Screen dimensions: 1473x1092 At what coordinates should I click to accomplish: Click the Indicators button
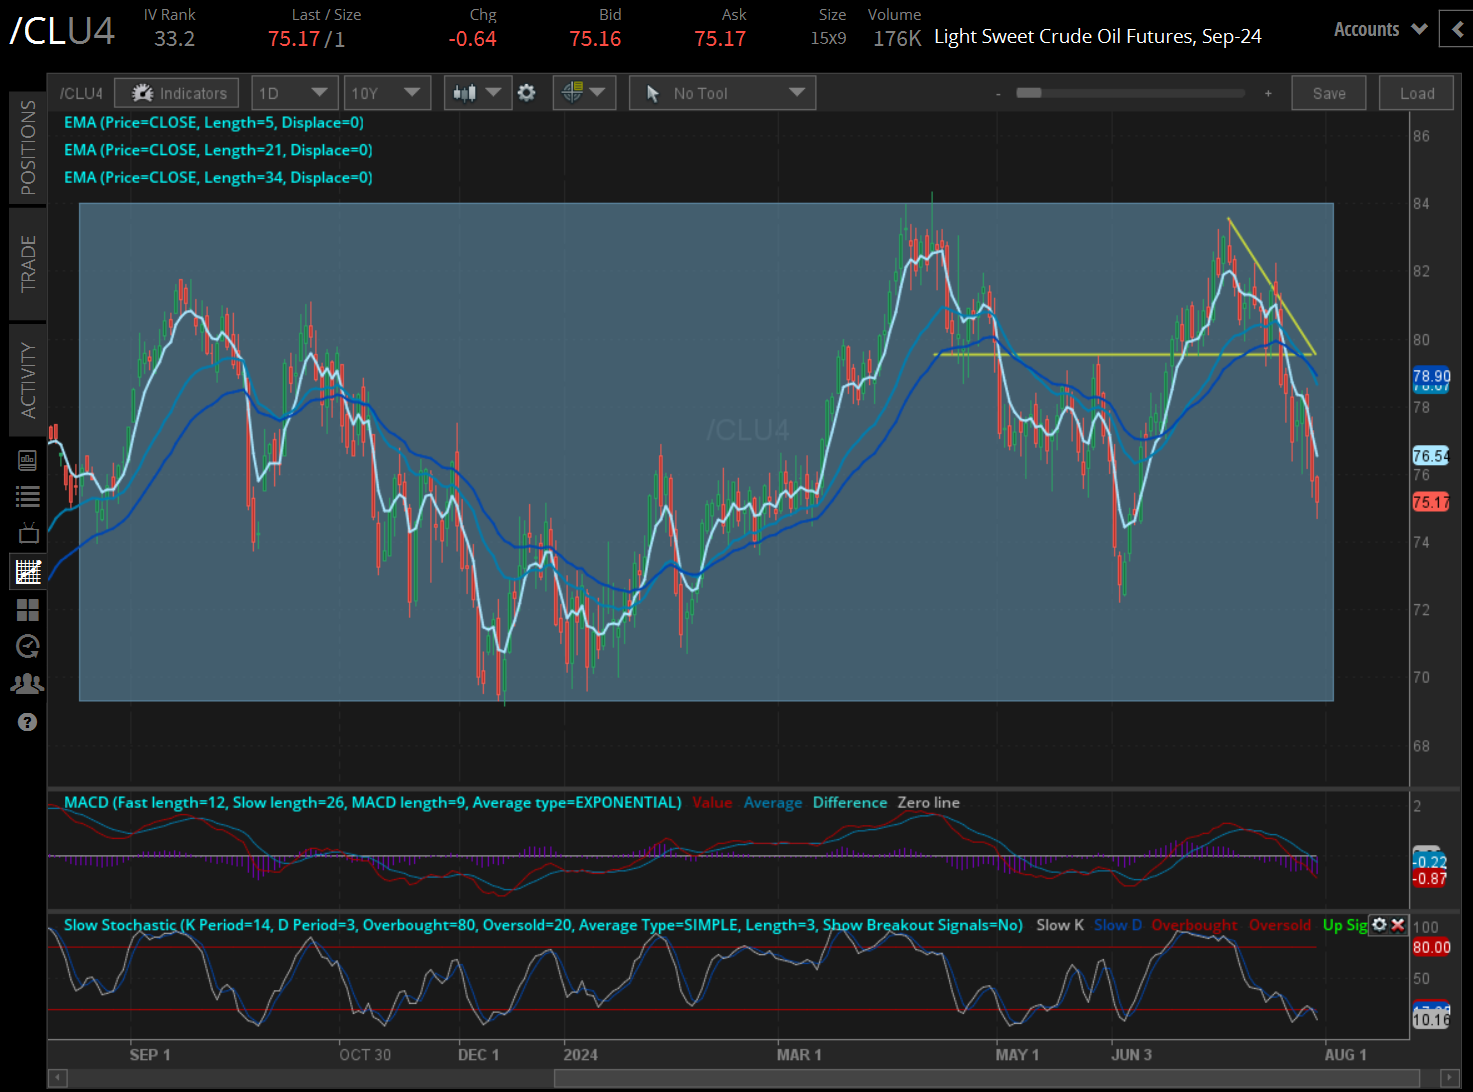pos(176,92)
